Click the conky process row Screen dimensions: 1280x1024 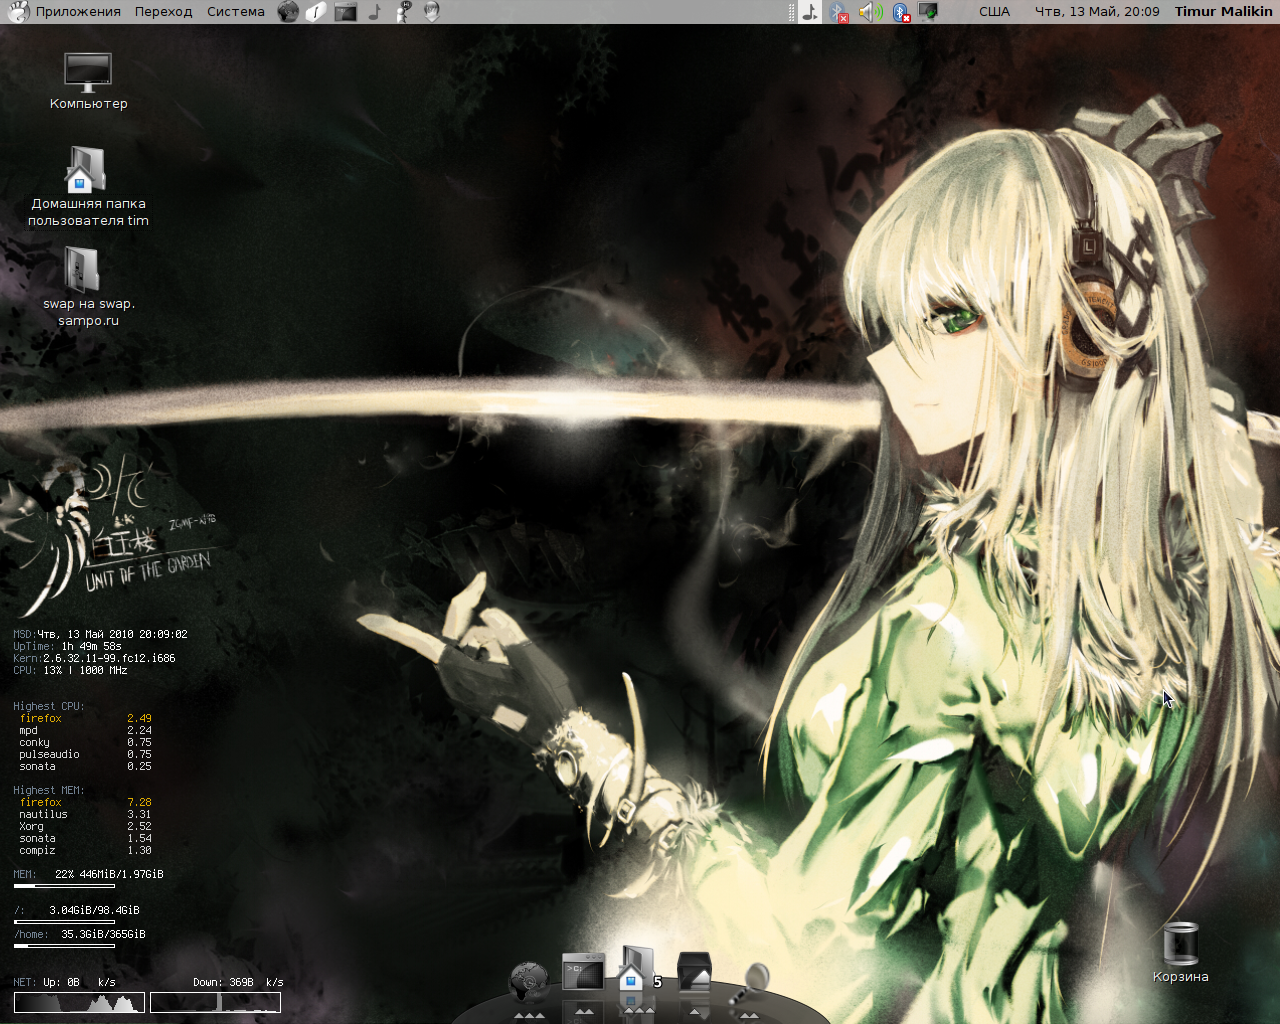coord(85,743)
